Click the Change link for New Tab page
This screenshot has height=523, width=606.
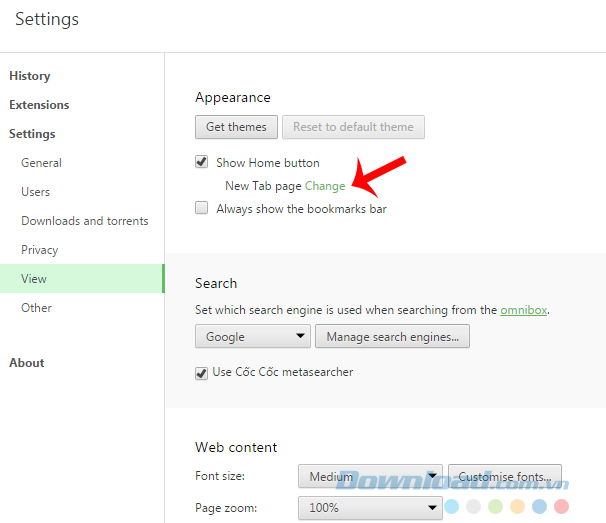pos(325,186)
